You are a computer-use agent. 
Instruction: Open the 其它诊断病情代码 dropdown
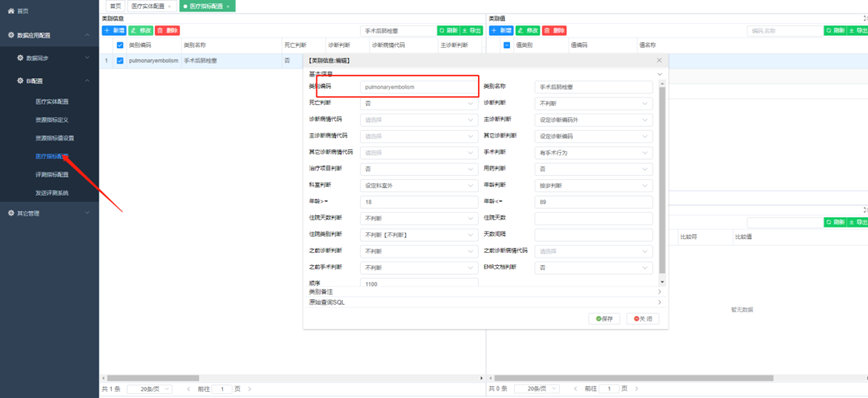(419, 153)
